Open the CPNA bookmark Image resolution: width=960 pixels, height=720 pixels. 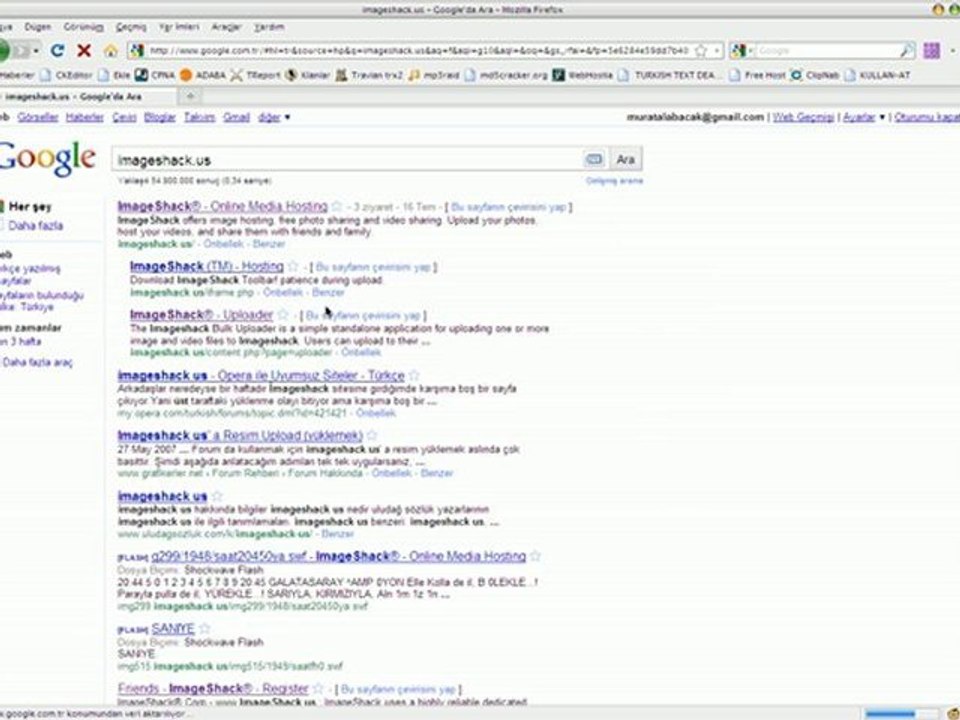[155, 75]
